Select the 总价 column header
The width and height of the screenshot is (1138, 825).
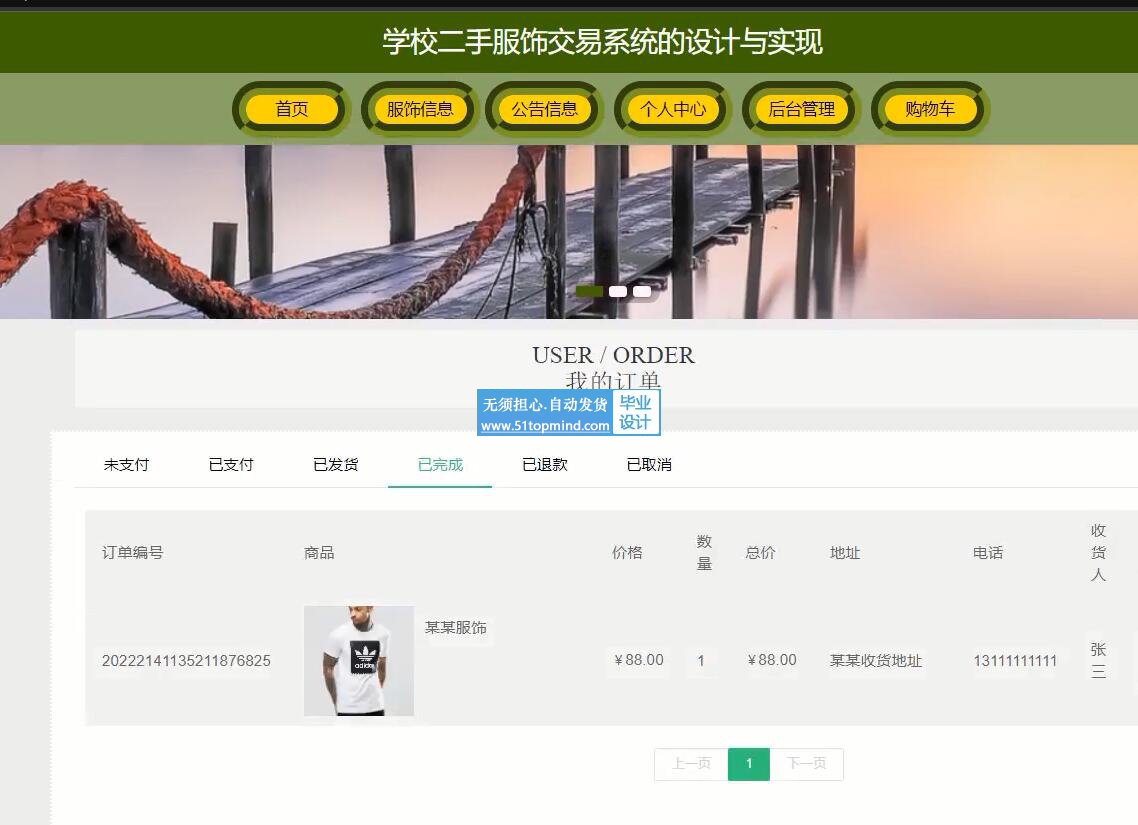point(760,553)
